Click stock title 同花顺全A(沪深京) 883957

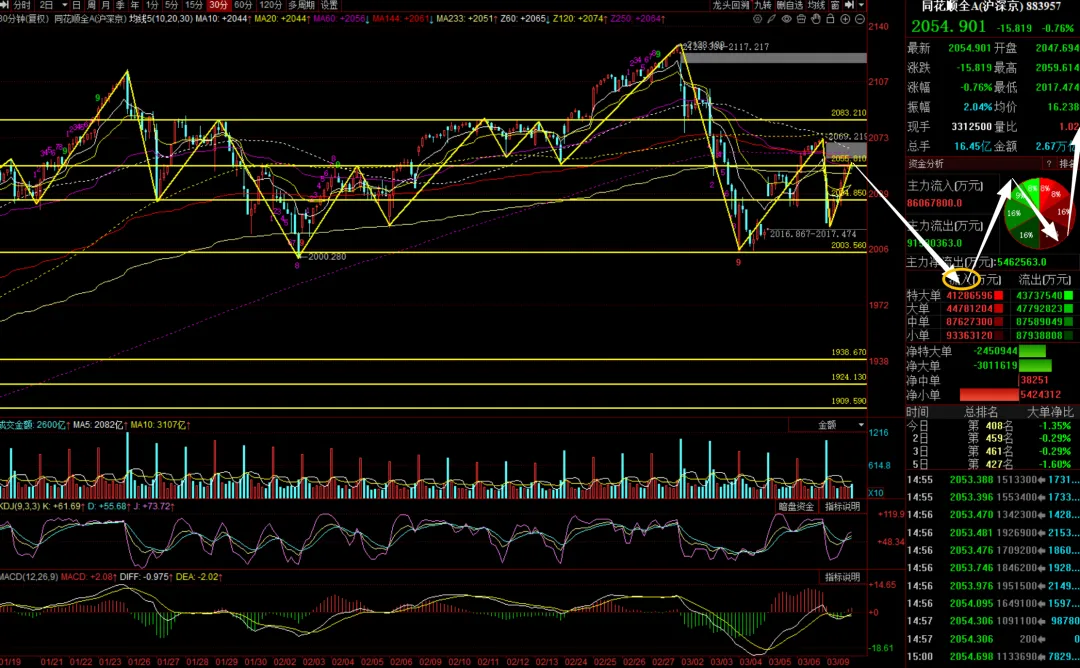click(x=991, y=6)
